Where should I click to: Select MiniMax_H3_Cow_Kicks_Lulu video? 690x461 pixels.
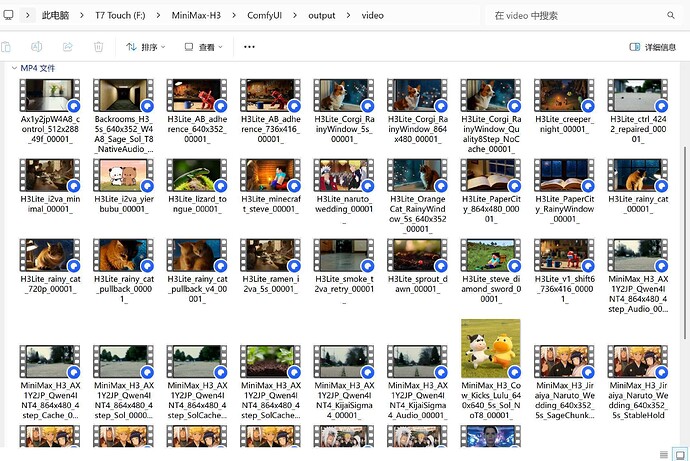(x=491, y=370)
